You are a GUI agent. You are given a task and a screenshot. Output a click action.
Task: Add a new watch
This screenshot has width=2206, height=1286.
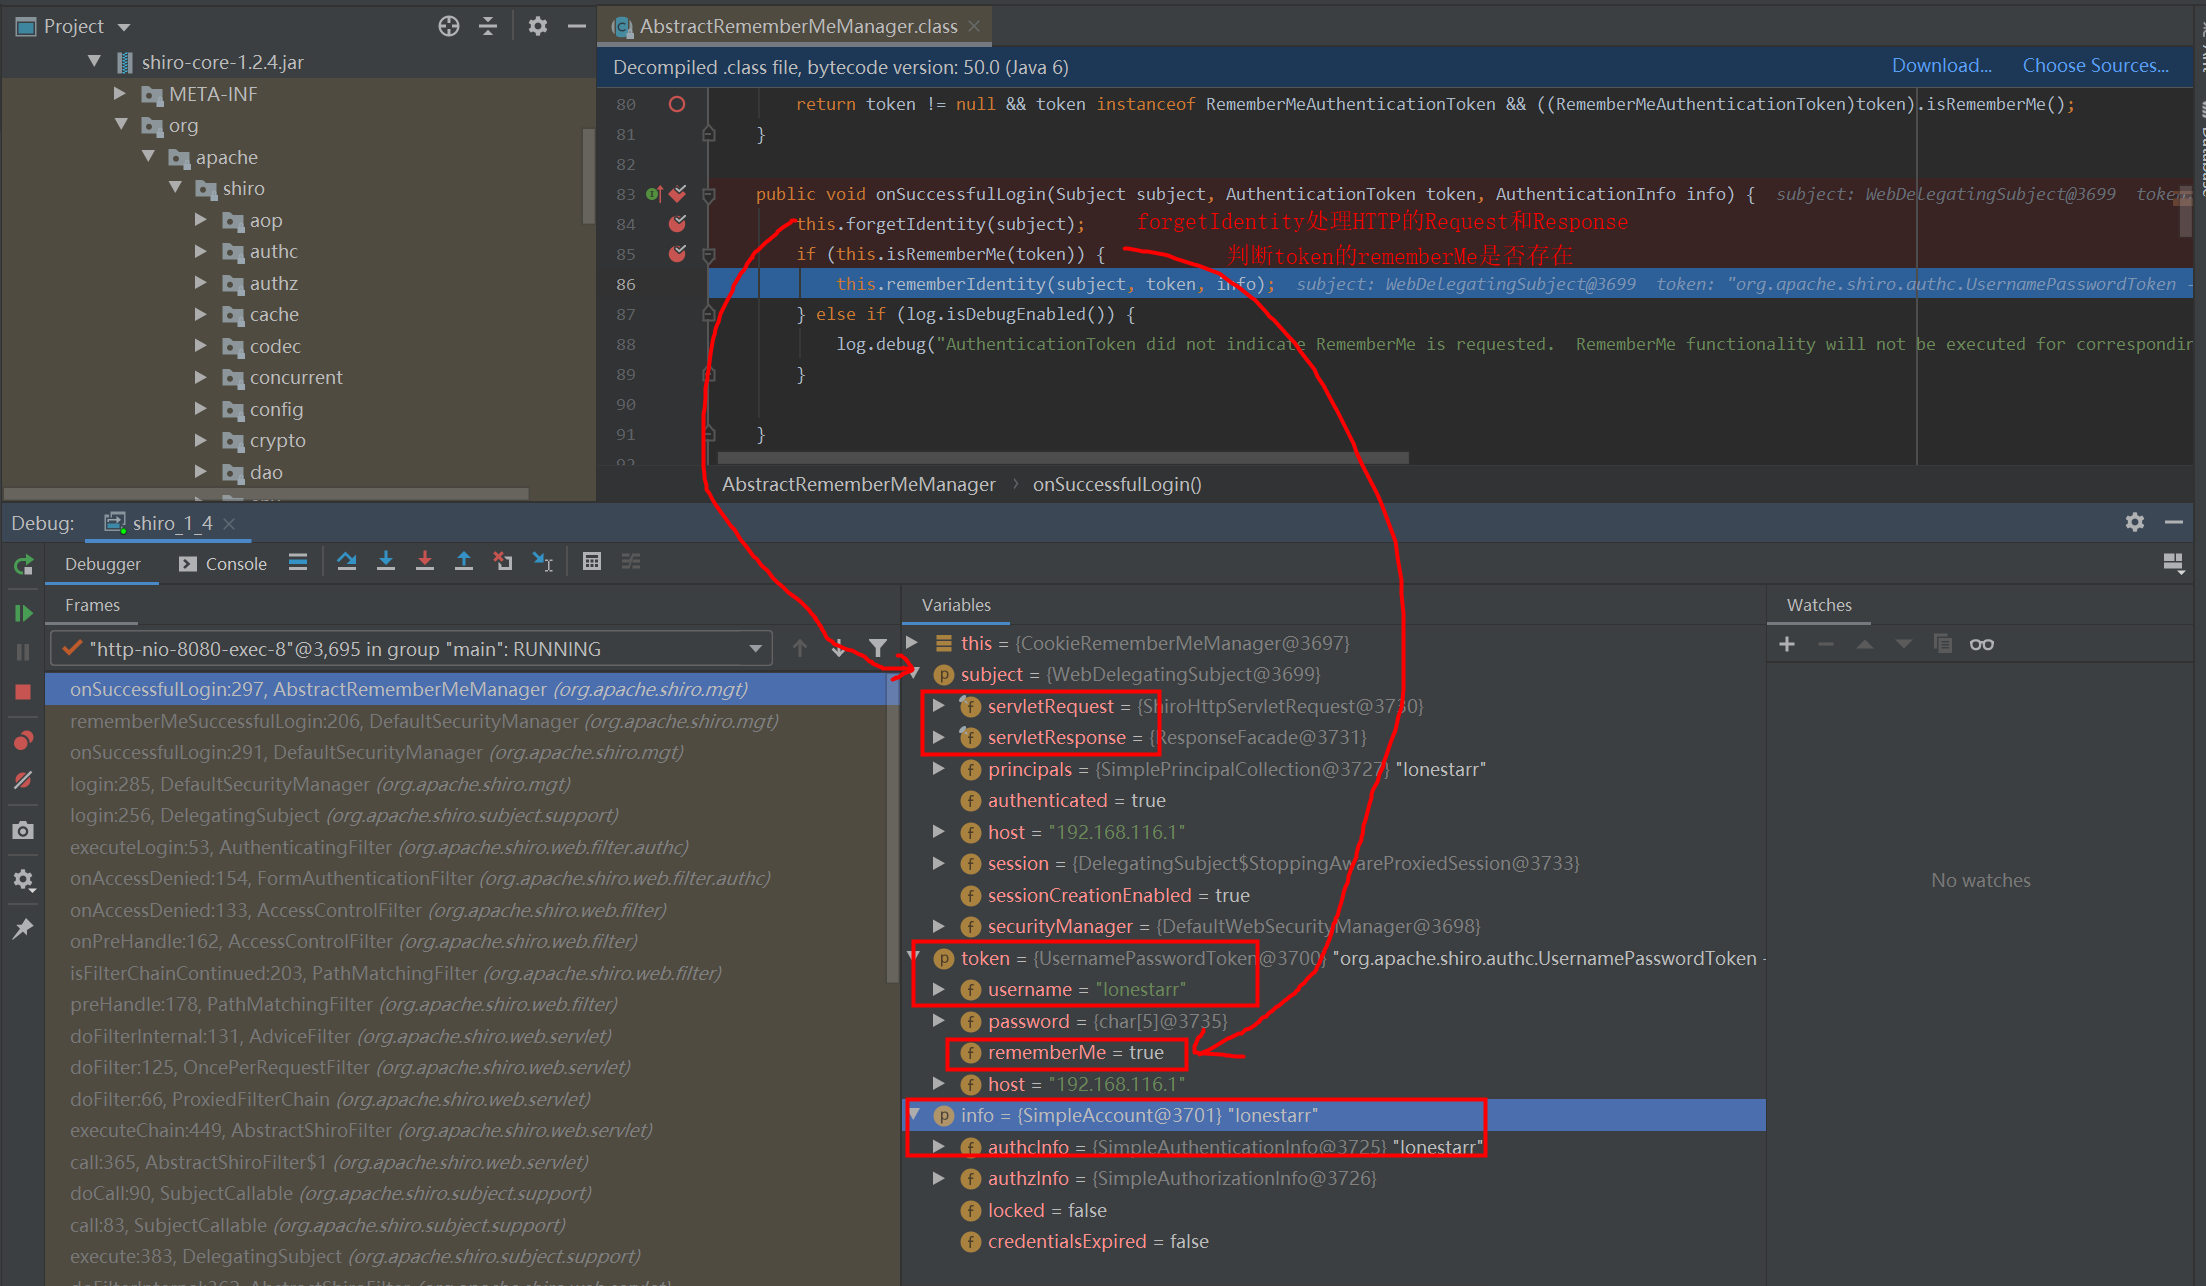(1787, 645)
